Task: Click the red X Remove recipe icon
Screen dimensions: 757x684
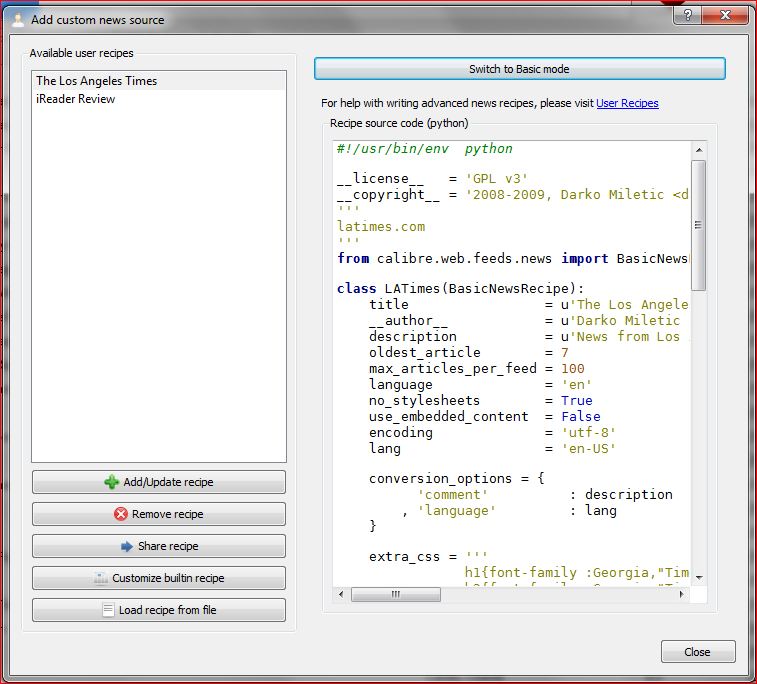Action: point(121,514)
